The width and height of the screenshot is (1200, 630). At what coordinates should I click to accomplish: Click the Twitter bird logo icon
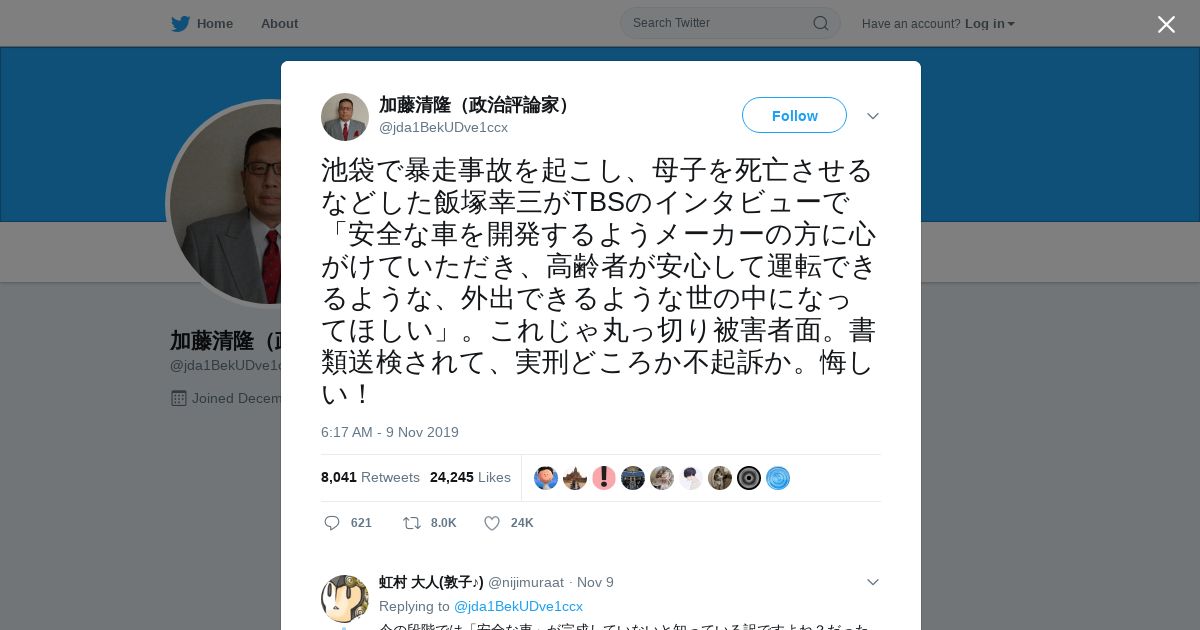coord(180,24)
